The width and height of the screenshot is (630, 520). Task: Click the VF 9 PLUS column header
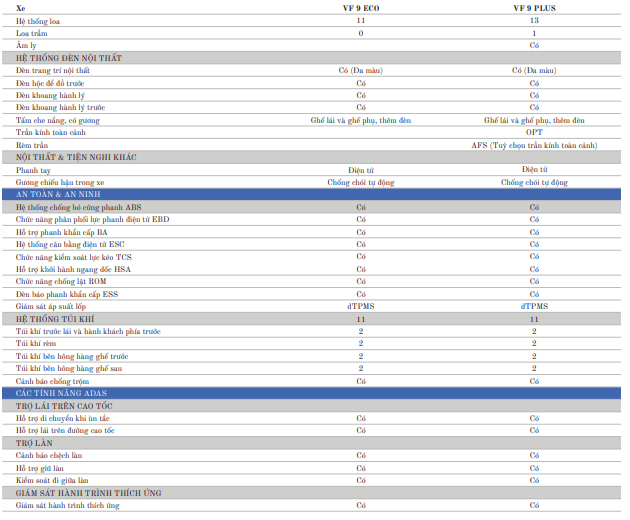(x=534, y=7)
